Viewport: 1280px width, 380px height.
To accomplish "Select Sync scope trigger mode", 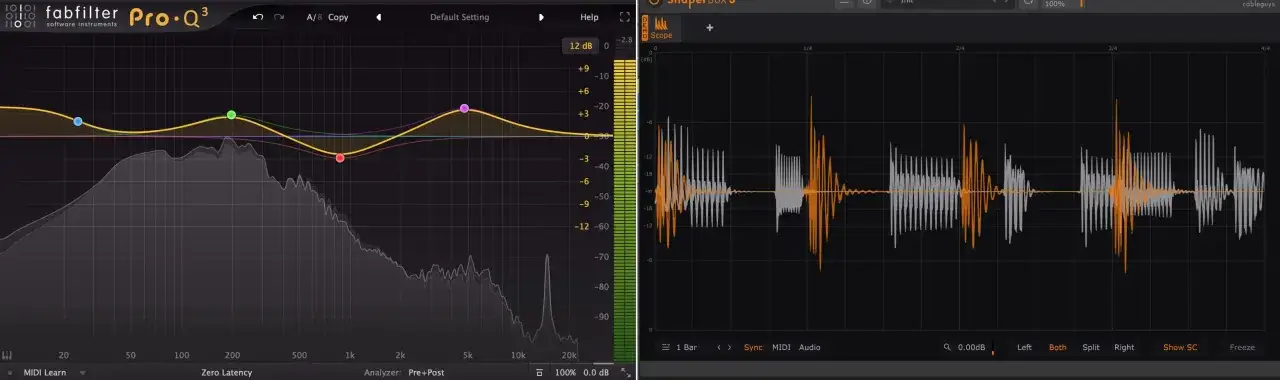I will click(x=753, y=347).
